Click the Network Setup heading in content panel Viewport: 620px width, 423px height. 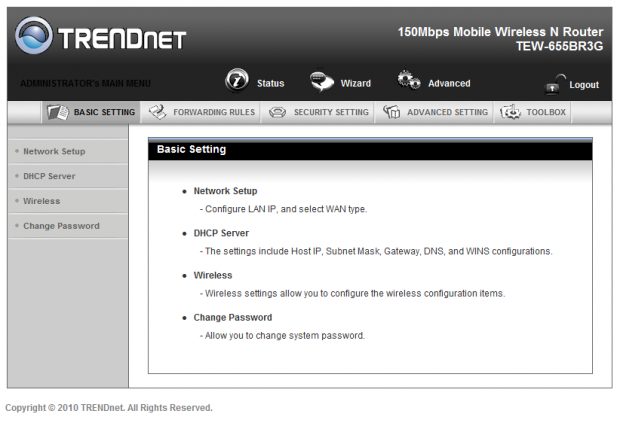click(x=225, y=191)
